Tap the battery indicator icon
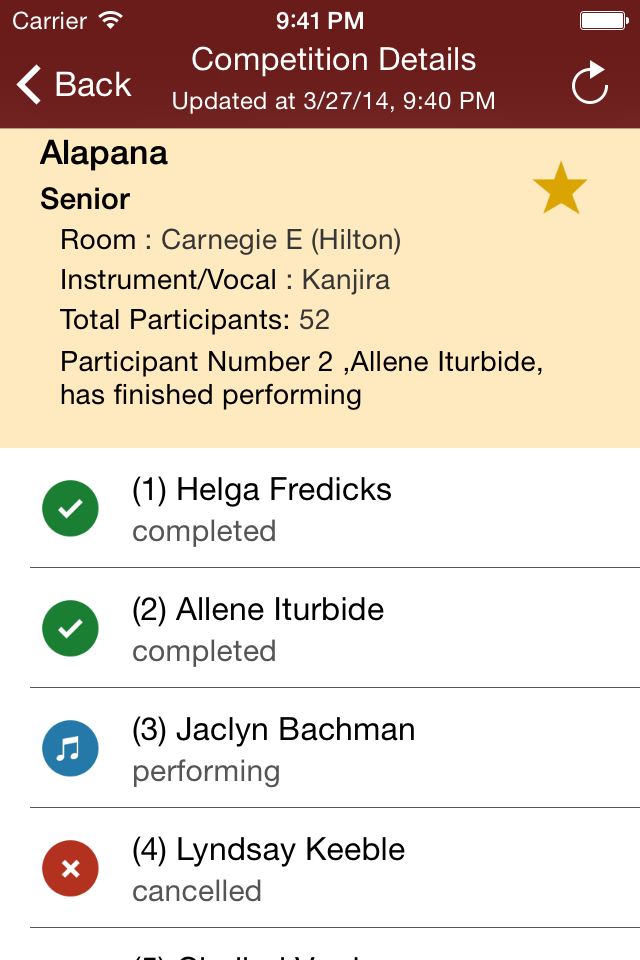This screenshot has height=960, width=640. coord(604,21)
